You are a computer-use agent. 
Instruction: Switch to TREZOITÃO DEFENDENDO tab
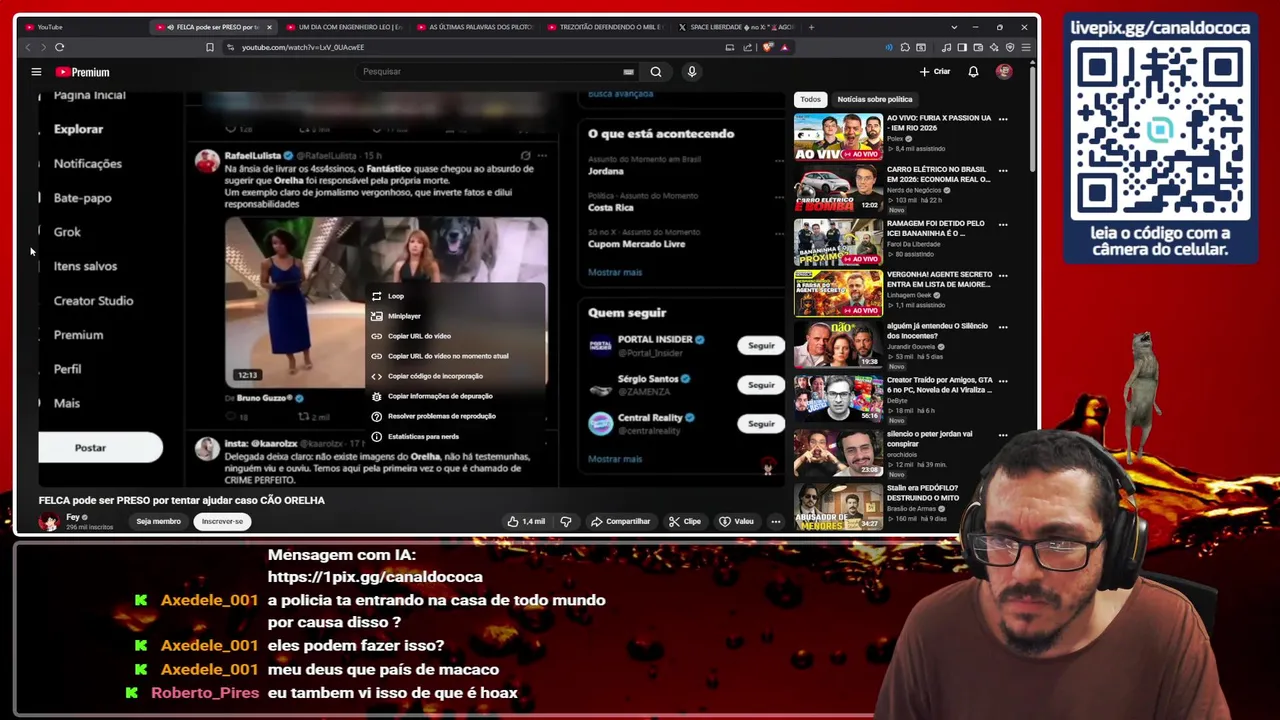click(x=605, y=27)
